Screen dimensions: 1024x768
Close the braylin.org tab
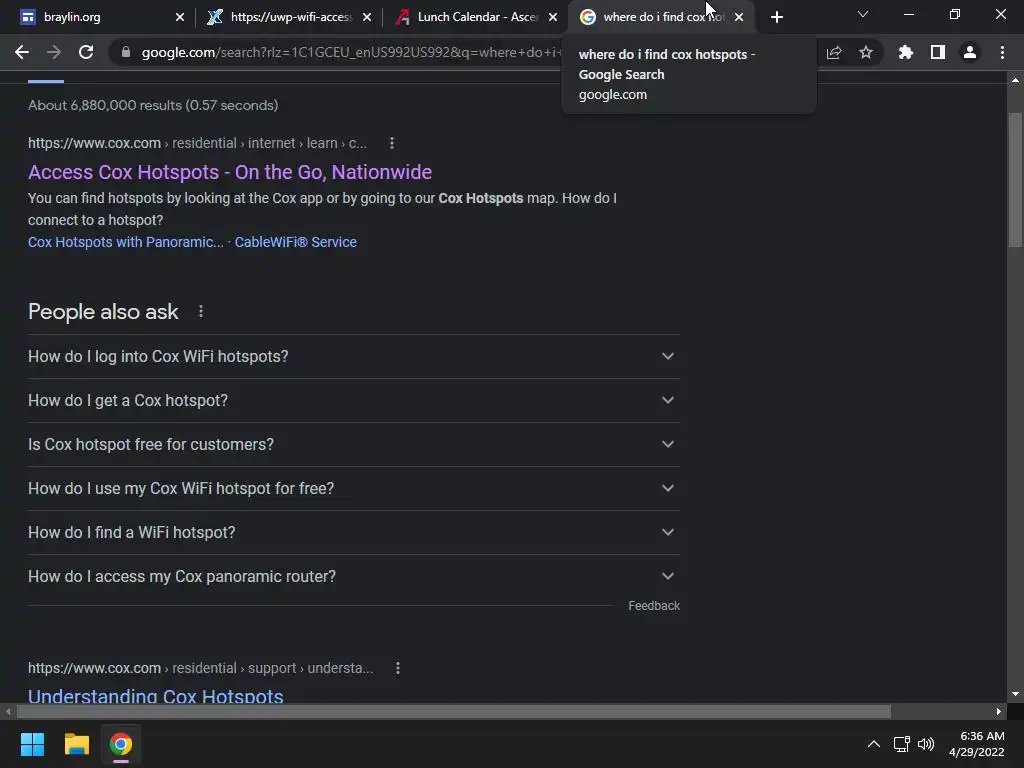tap(180, 17)
